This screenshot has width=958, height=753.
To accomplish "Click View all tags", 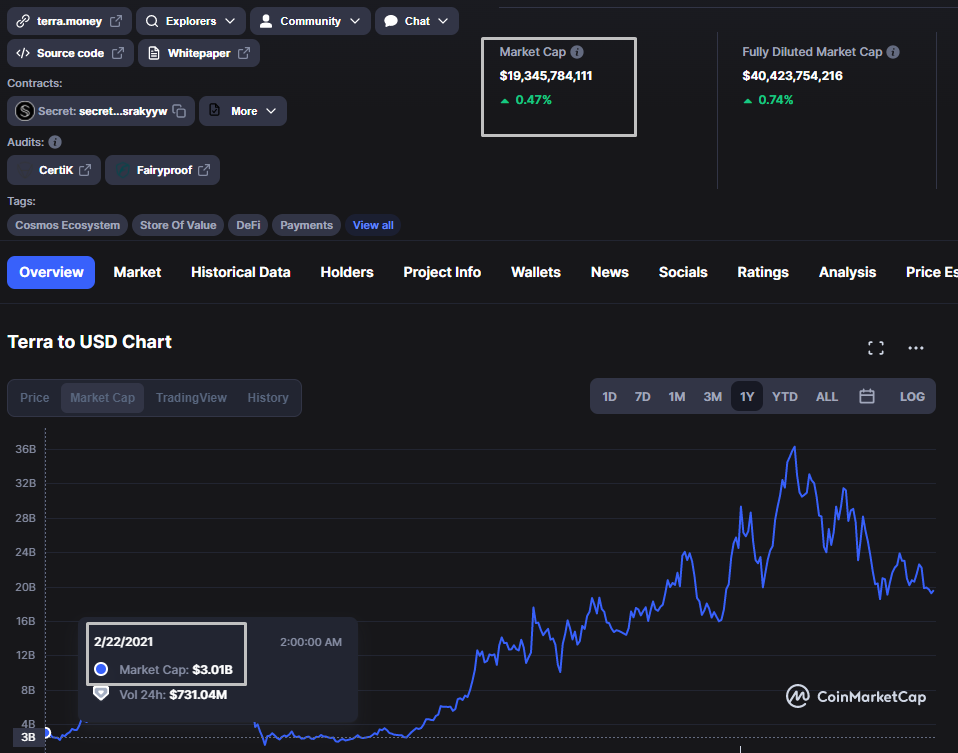I will tap(373, 225).
